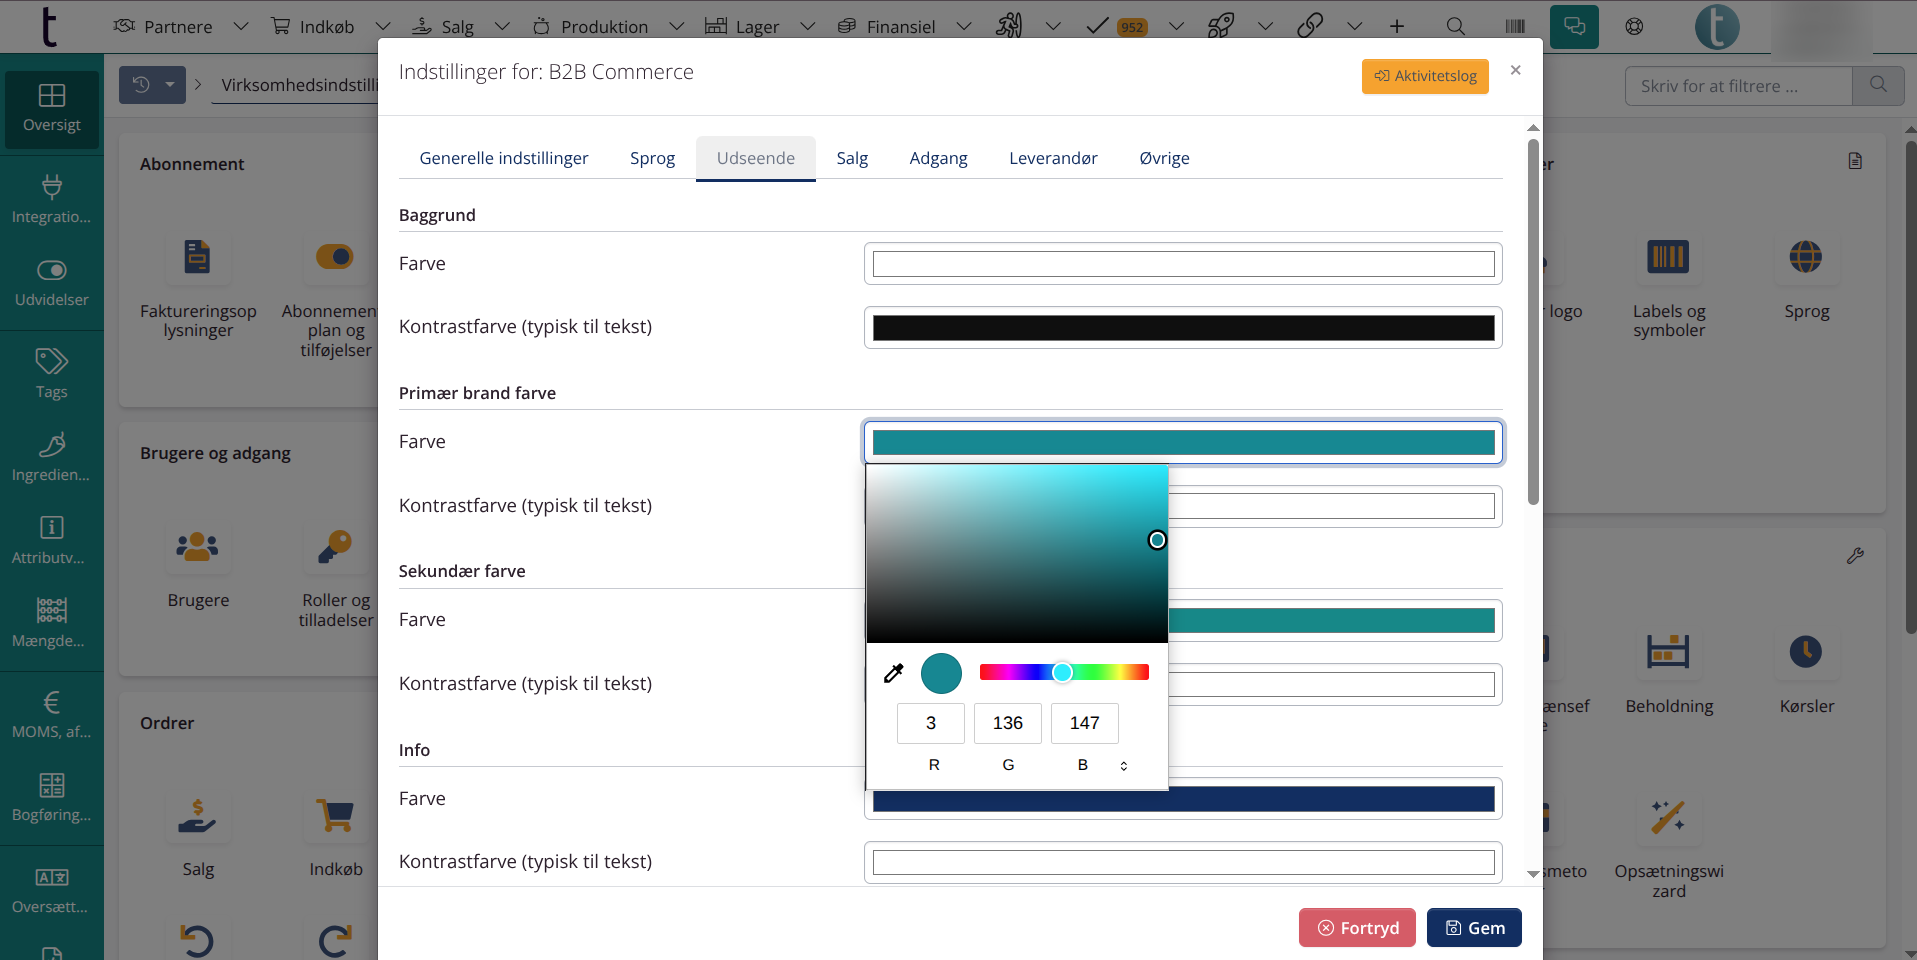Switch to the Generelle indstillinger tab
Screen dimensions: 1917x960
click(x=503, y=158)
